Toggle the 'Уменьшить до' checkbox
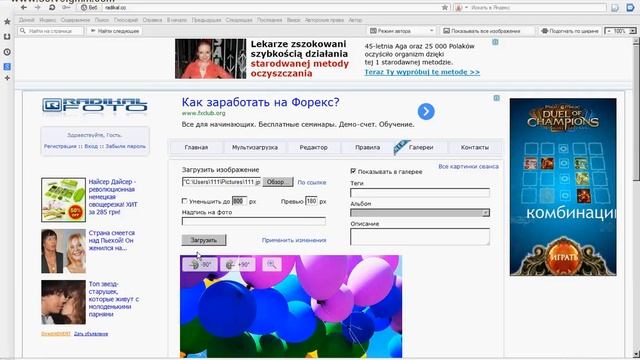The width and height of the screenshot is (640, 360). click(x=184, y=201)
